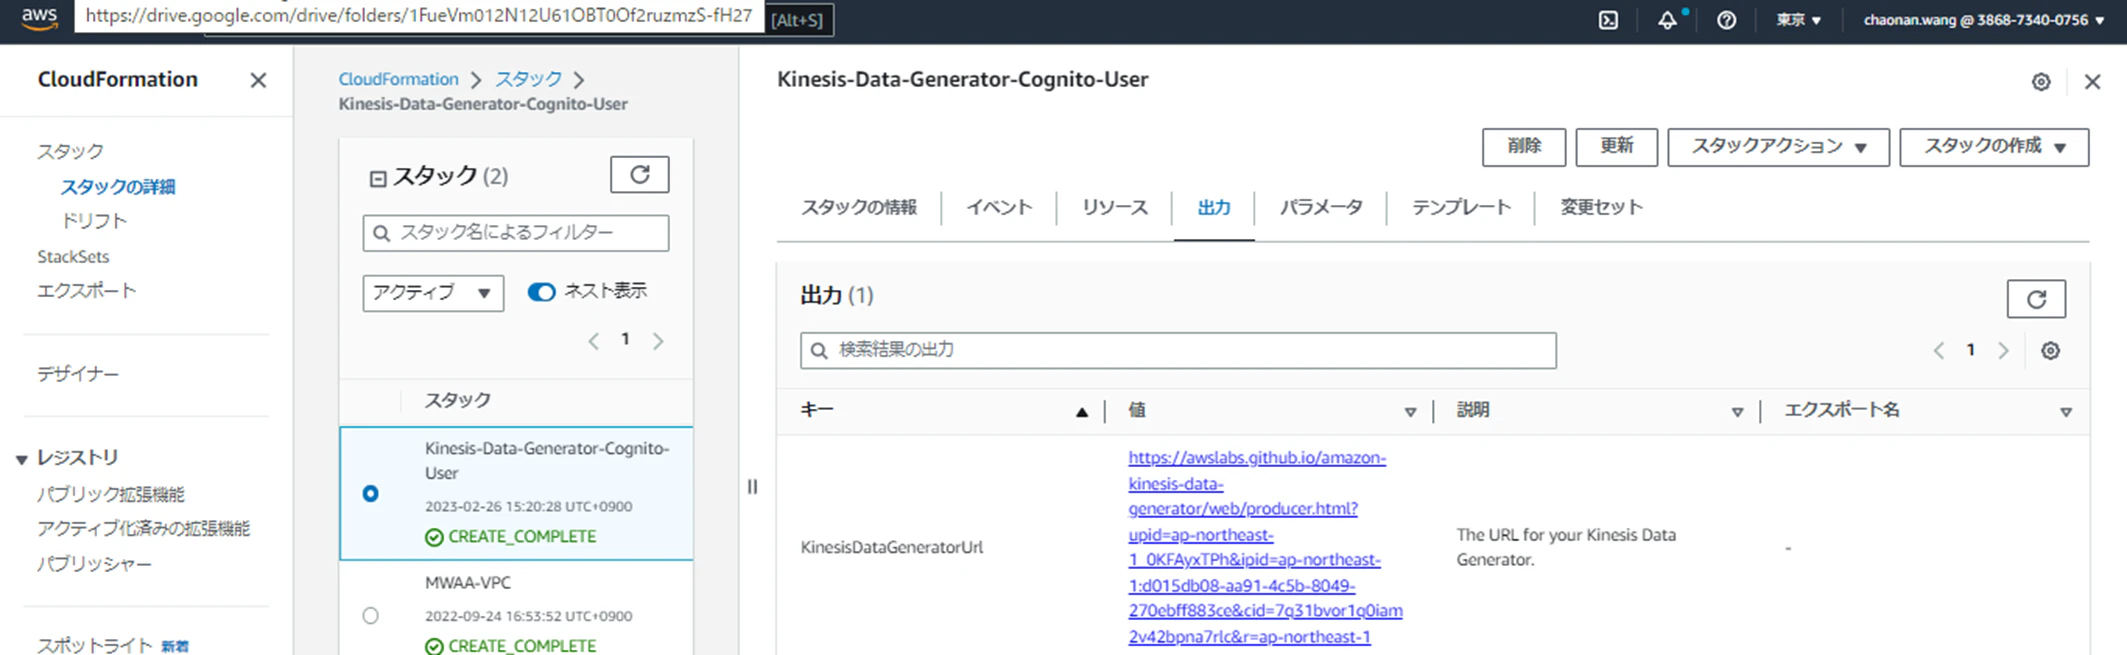Switch to the テンプレート tab
The width and height of the screenshot is (2127, 655).
click(x=1461, y=207)
